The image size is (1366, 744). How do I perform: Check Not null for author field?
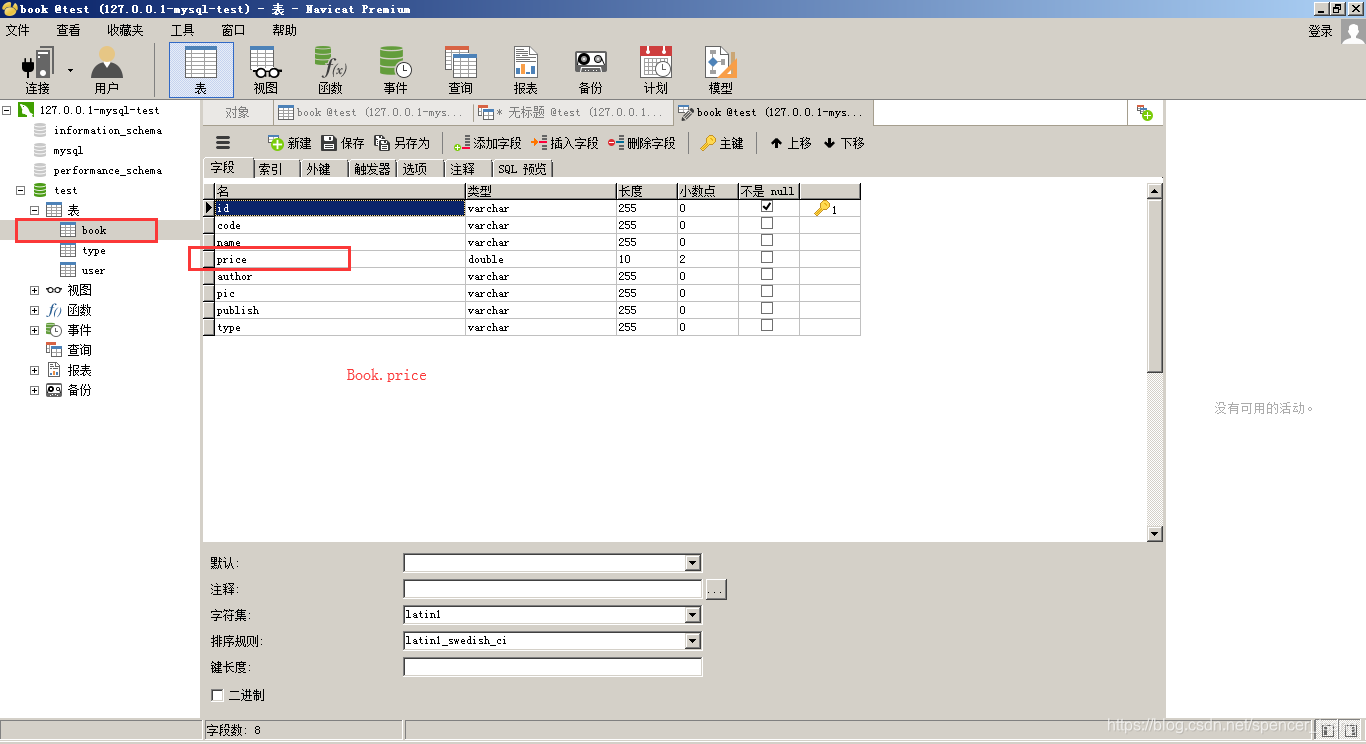pos(767,274)
